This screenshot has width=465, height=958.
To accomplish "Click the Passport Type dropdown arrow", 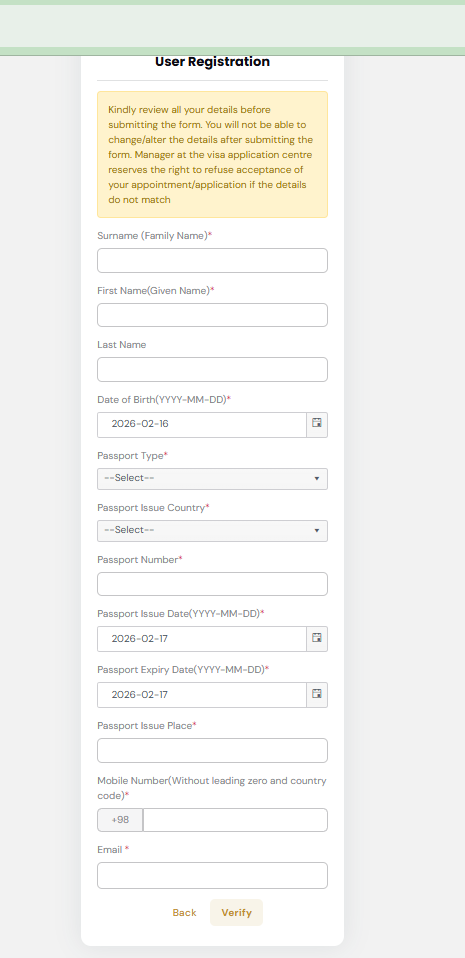I will click(317, 478).
